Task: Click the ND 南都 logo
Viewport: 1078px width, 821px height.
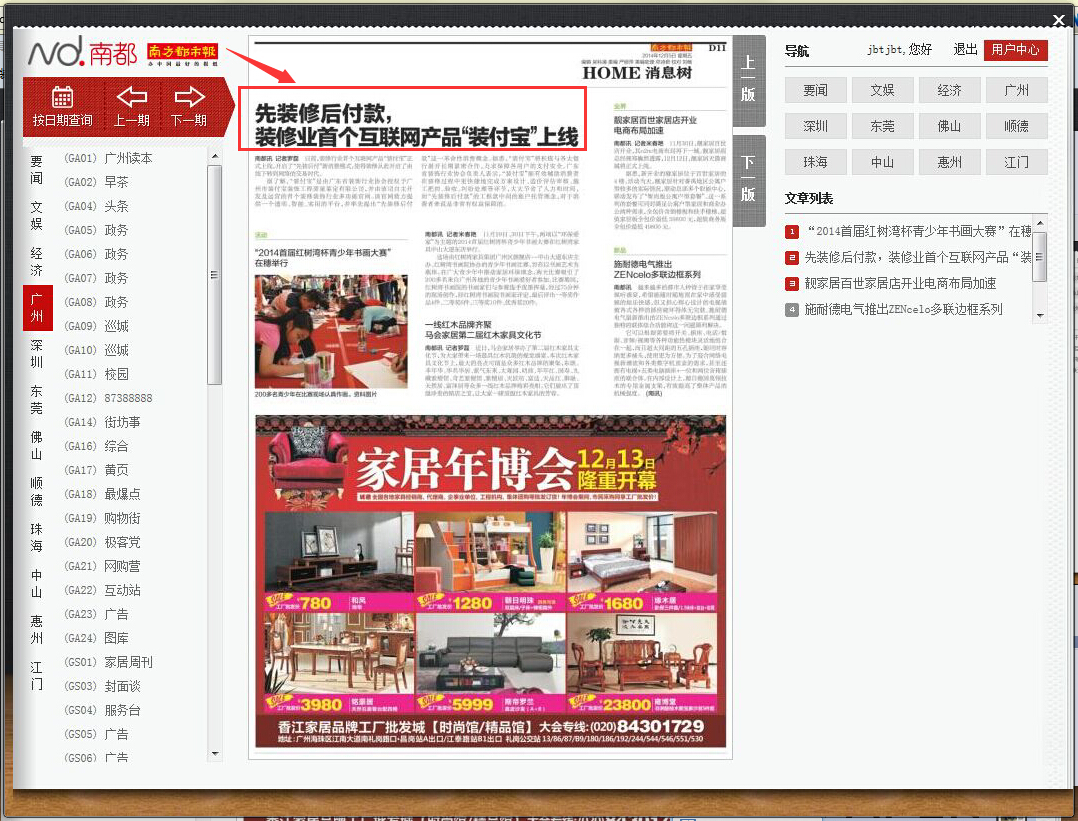Action: click(x=82, y=52)
